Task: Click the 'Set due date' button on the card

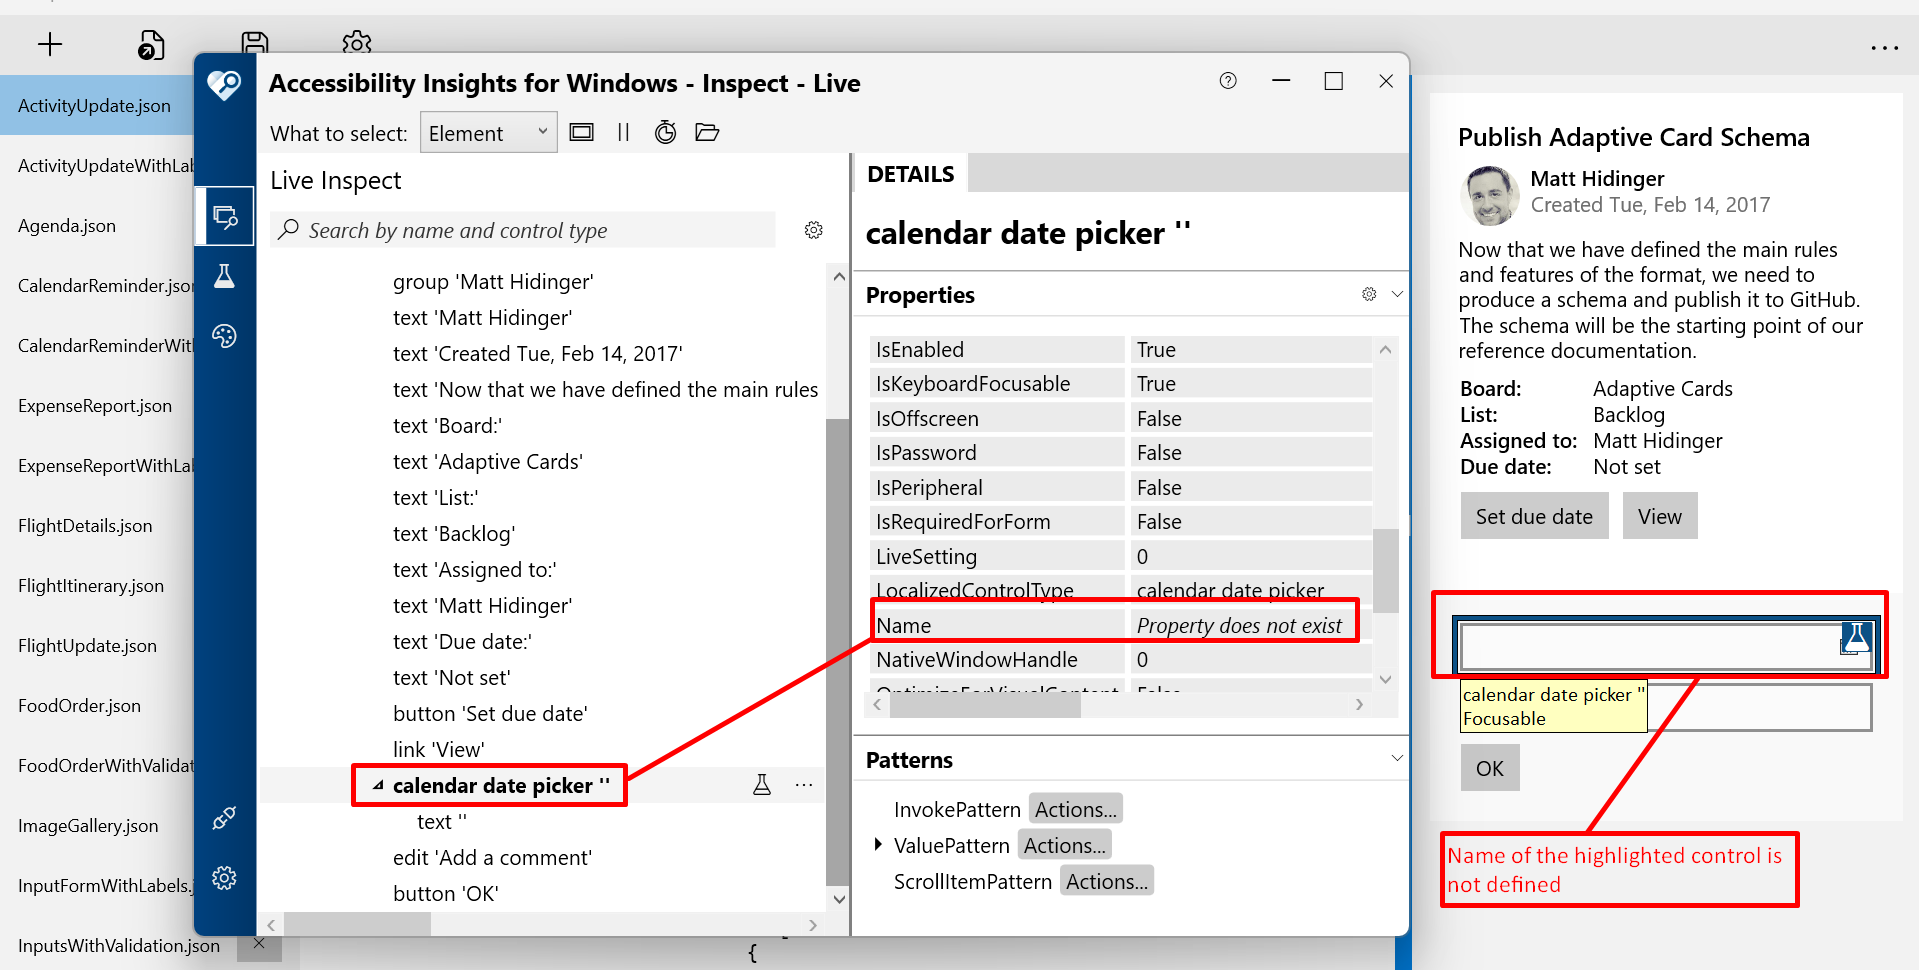Action: 1534,515
